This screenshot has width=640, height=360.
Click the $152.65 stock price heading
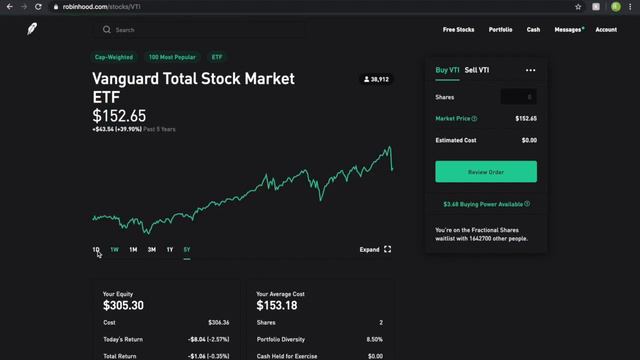click(x=119, y=116)
